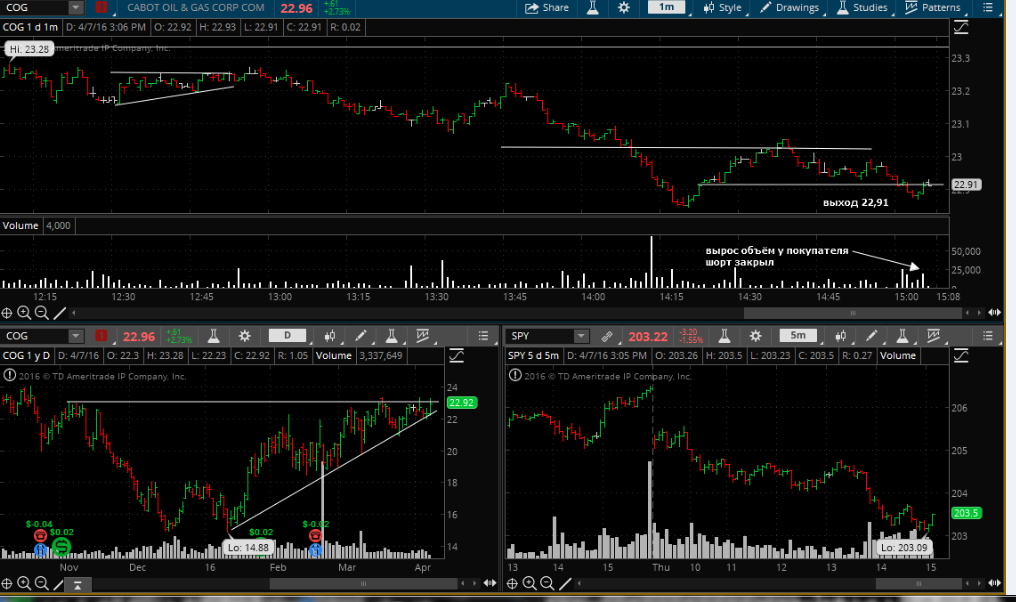Expand the symbol dropdown next to top COG field
Screen dimensions: 1016x602
pos(76,8)
